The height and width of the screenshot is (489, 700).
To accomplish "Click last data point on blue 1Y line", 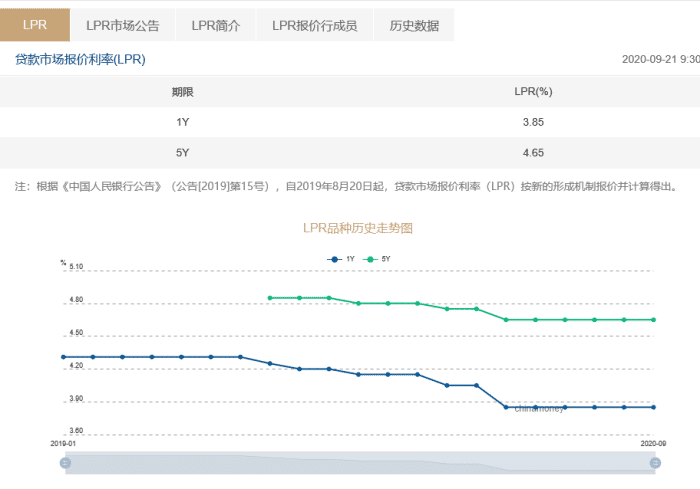I will pos(654,407).
